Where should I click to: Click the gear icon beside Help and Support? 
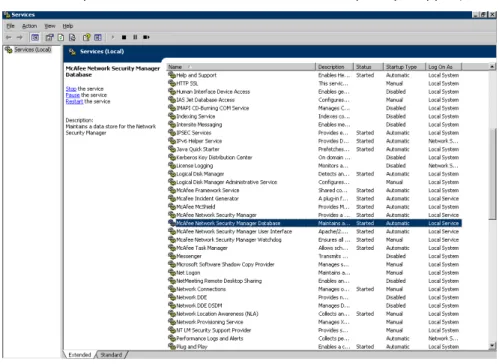pos(172,75)
